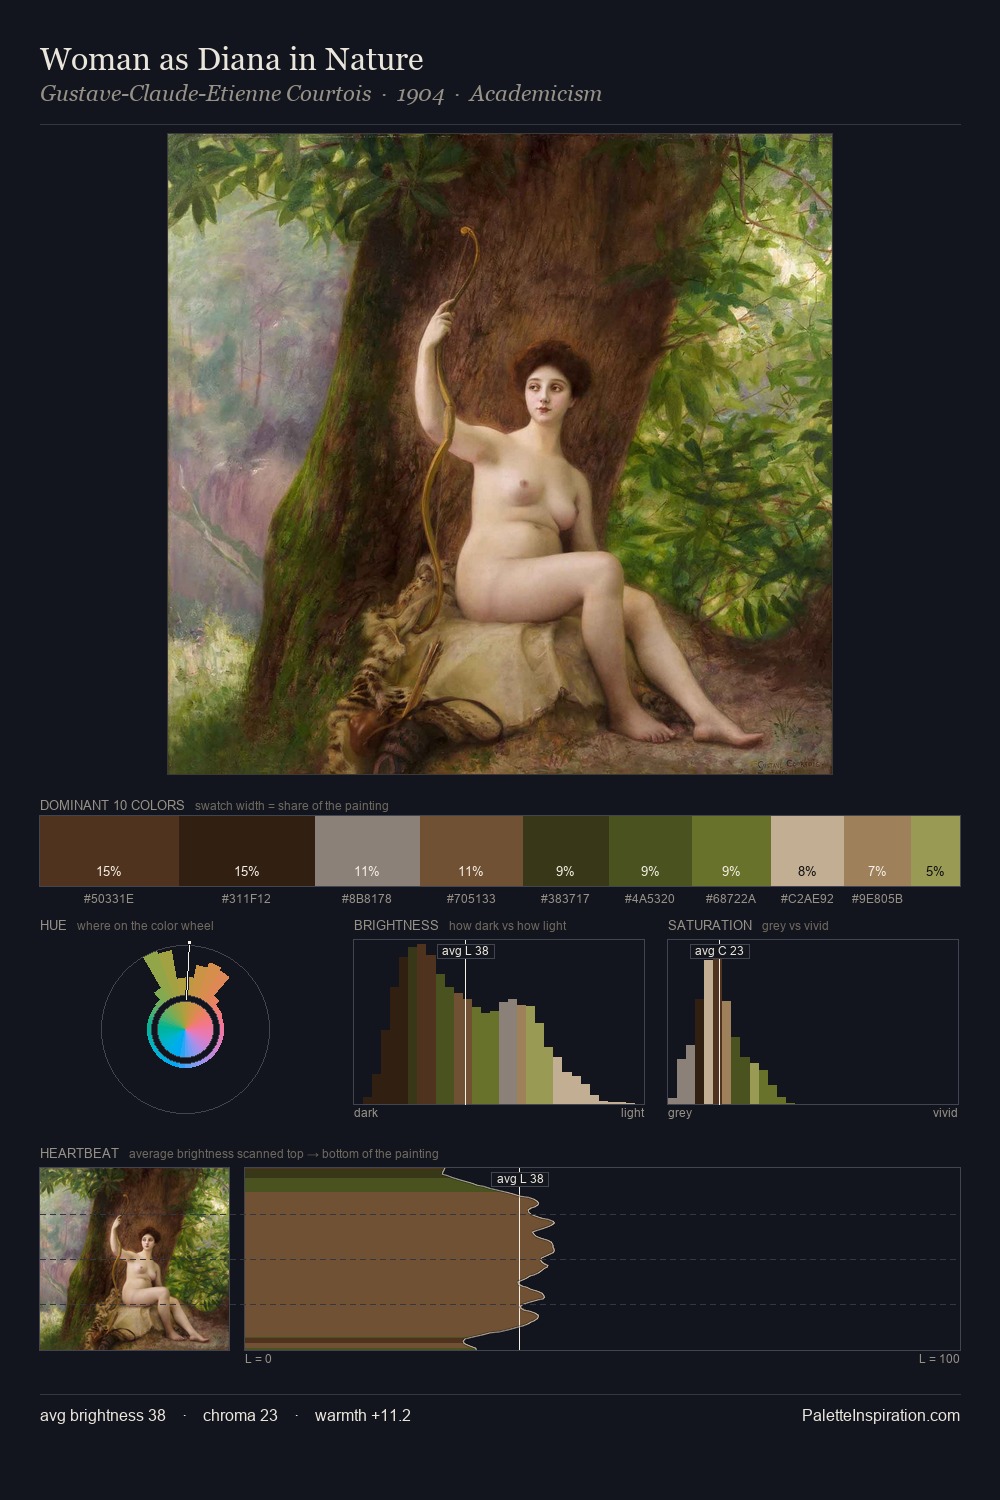Click the hex code #311F12 text
Viewport: 1000px width, 1500px height.
(246, 899)
